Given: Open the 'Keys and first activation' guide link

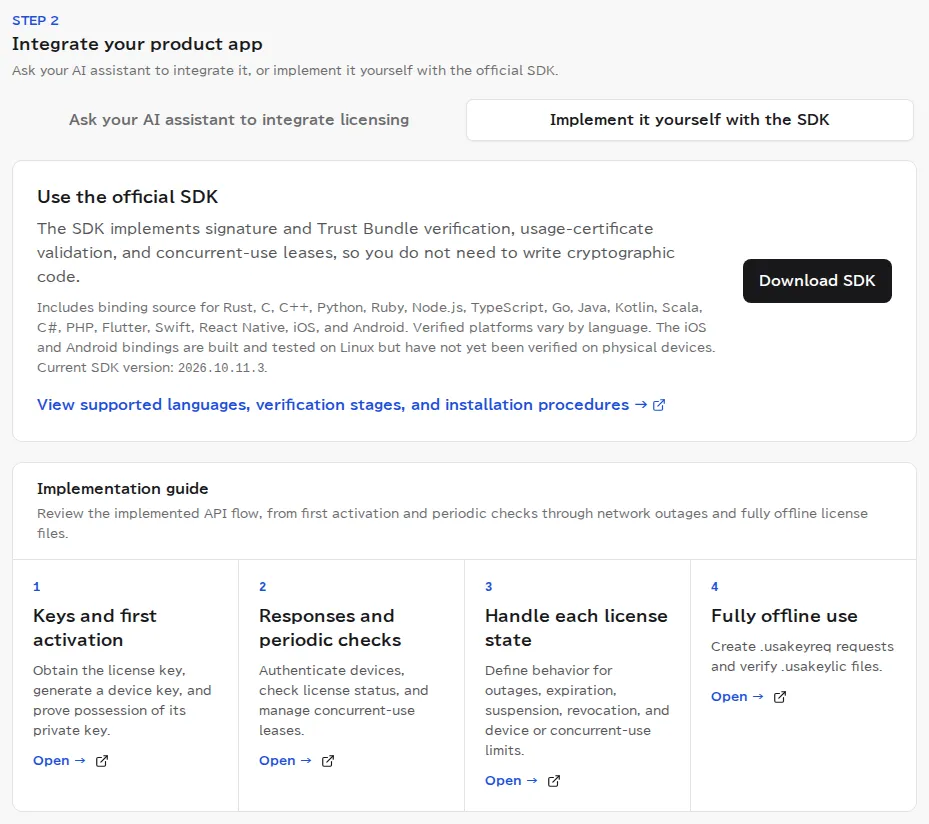Looking at the screenshot, I should point(59,761).
